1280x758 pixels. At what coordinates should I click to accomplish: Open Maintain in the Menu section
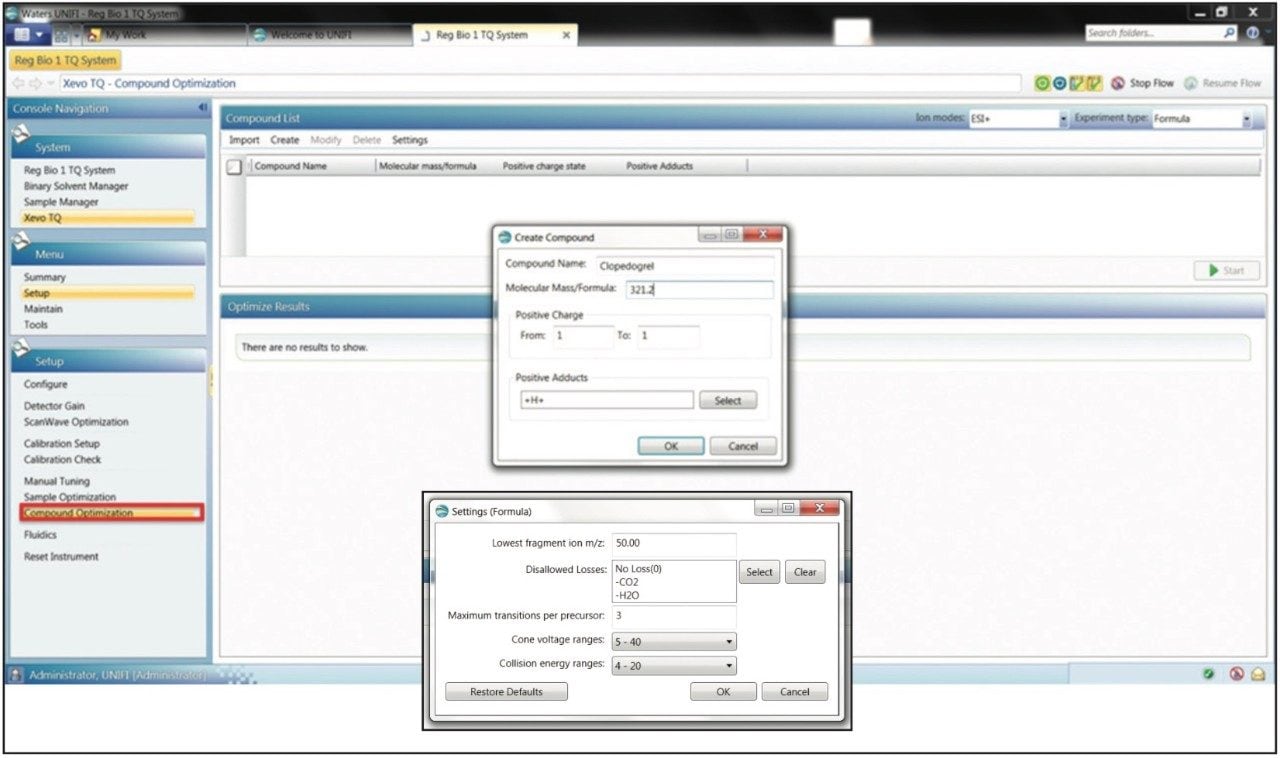point(42,309)
